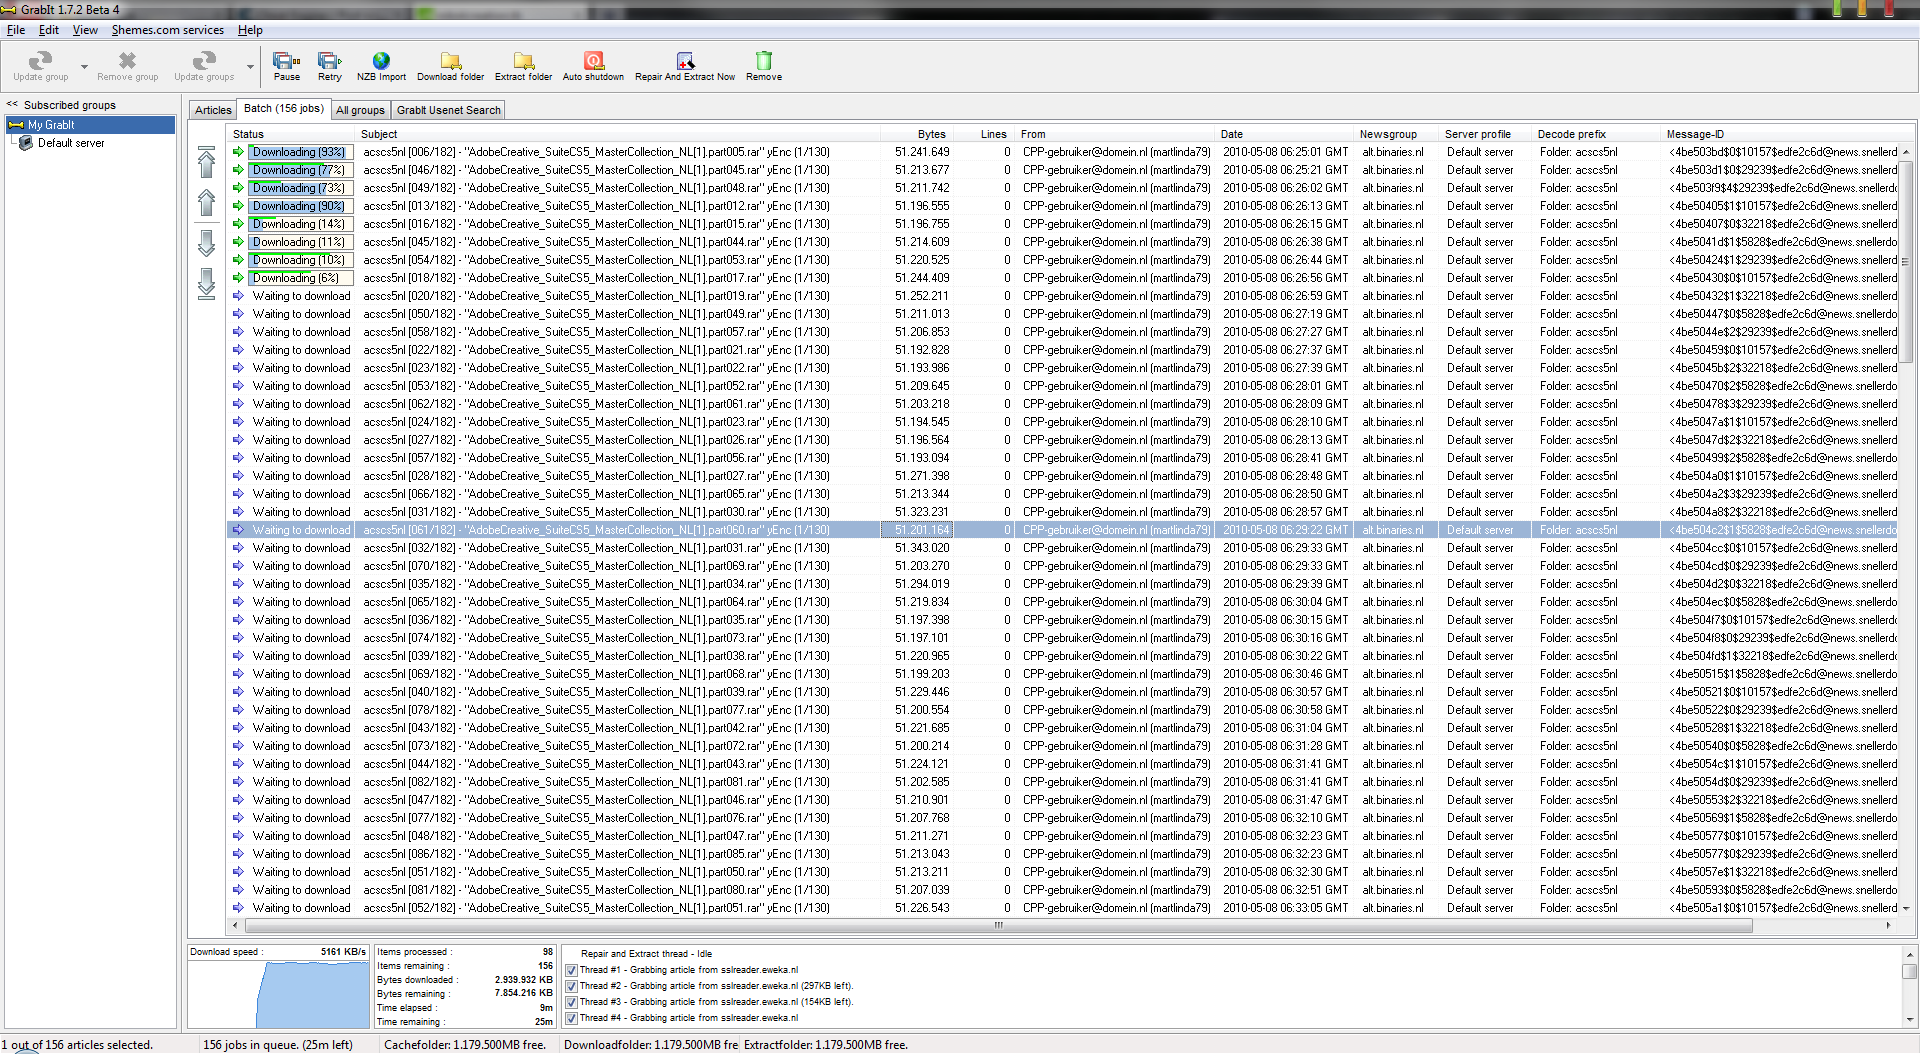The image size is (1920, 1054).
Task: Sort the list by the Subject column
Action: pos(618,134)
